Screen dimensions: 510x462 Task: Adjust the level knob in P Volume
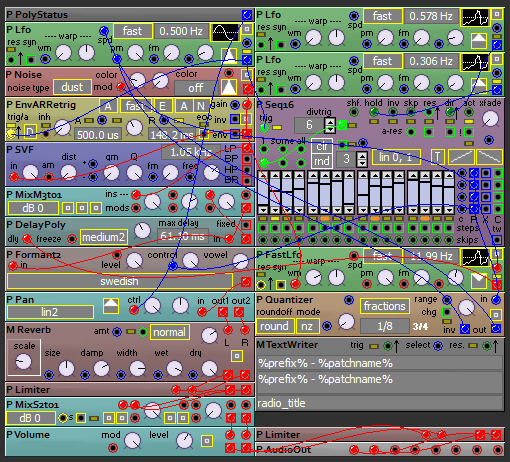(x=184, y=440)
